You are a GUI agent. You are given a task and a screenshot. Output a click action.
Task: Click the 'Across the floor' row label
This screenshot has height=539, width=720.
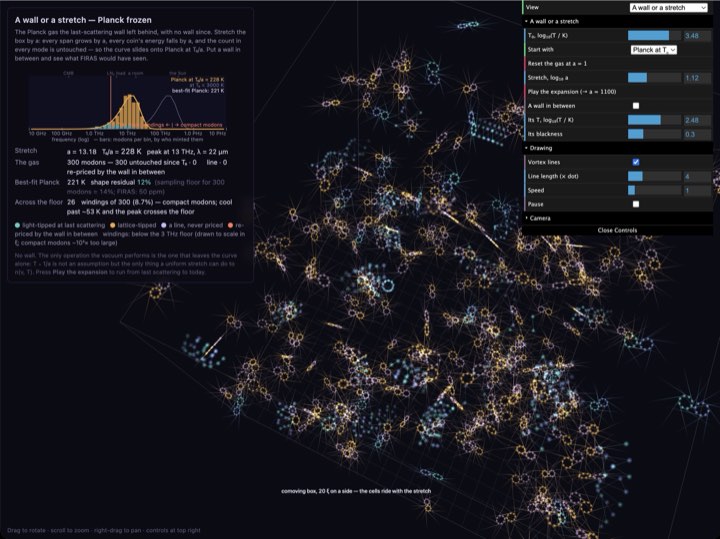(39, 202)
